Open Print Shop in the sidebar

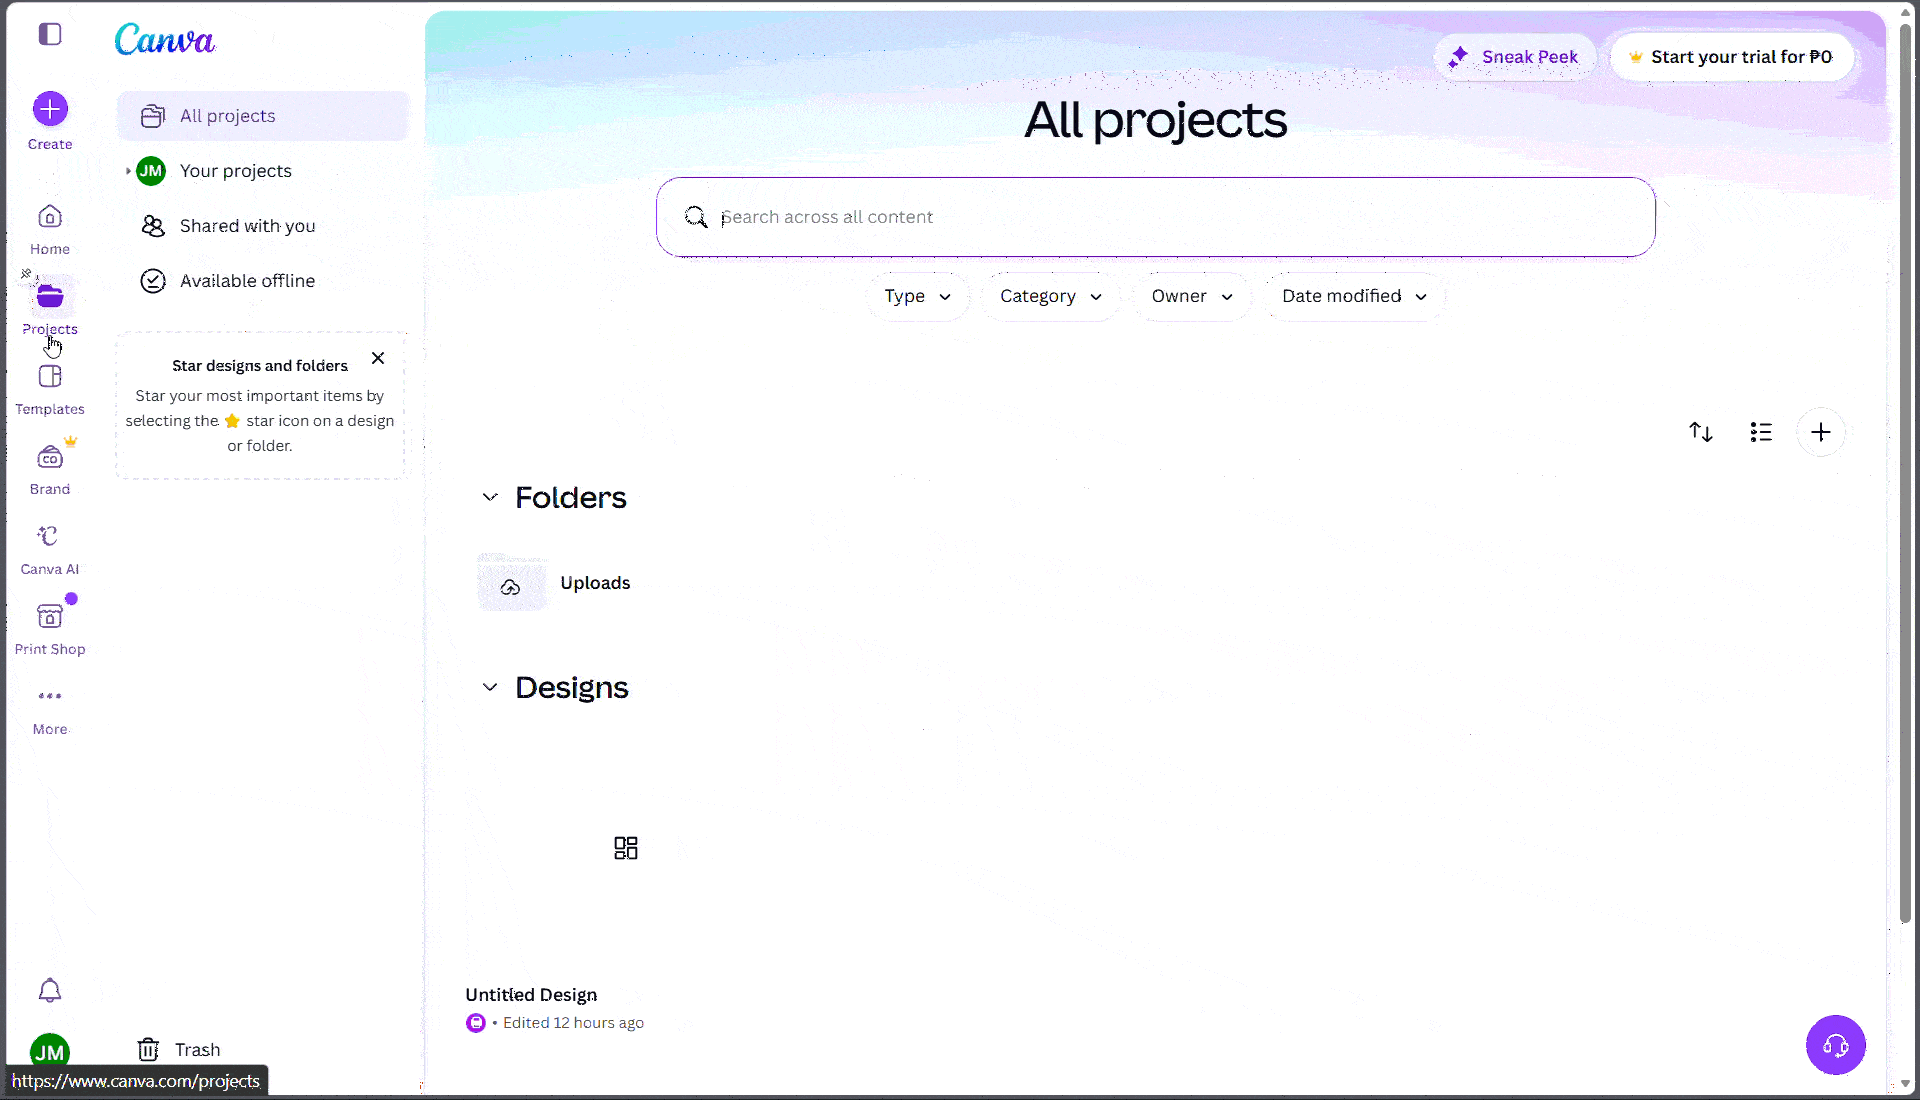[x=50, y=629]
